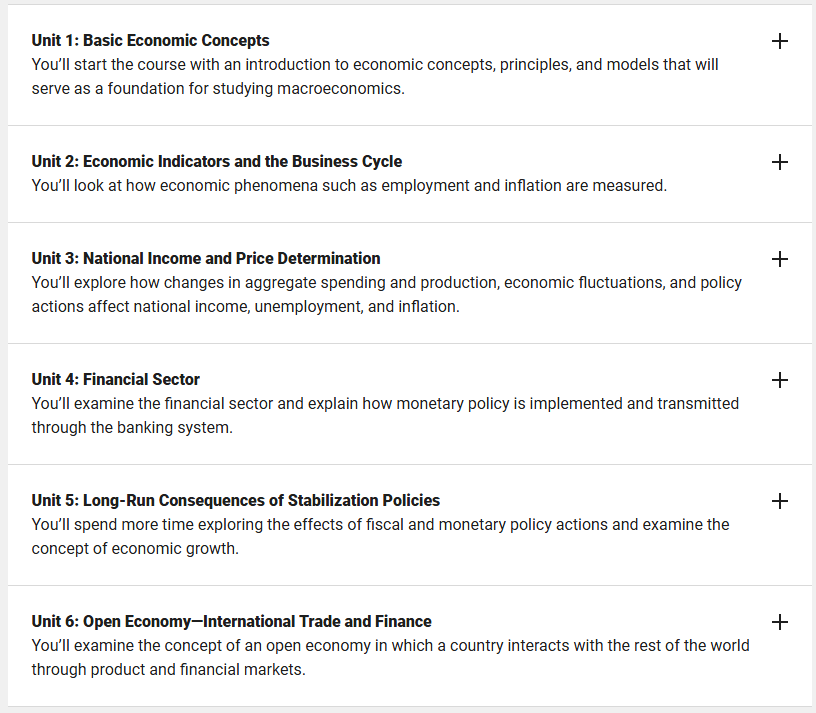This screenshot has width=816, height=713.
Task: Click the text 'through the banking system'
Action: click(132, 428)
